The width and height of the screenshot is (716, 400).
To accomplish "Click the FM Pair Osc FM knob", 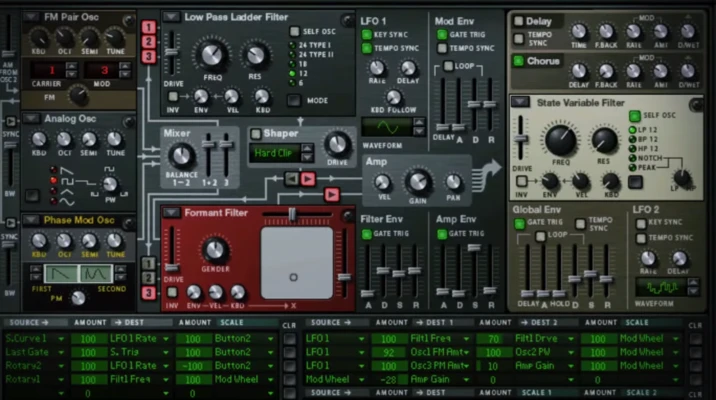I will click(x=78, y=95).
